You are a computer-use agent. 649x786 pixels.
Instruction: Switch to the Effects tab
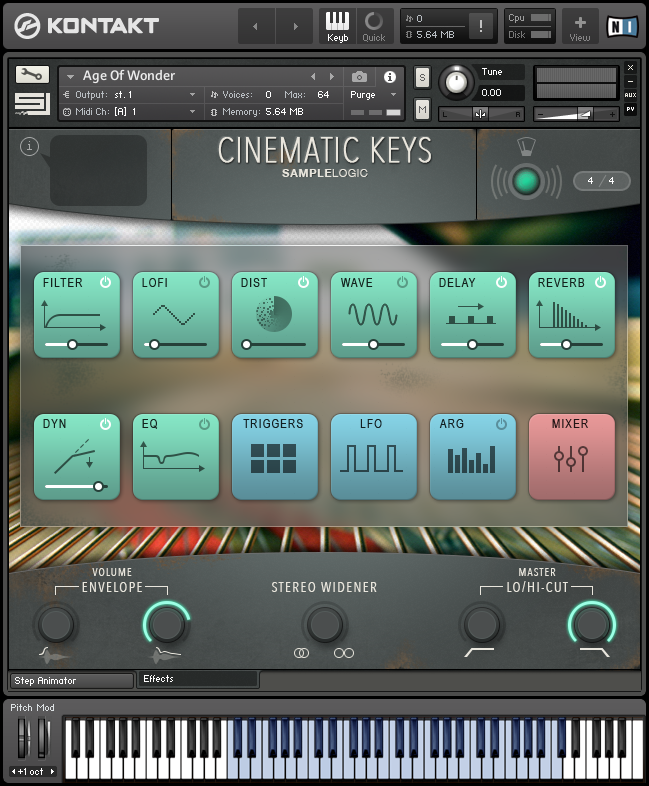(197, 679)
